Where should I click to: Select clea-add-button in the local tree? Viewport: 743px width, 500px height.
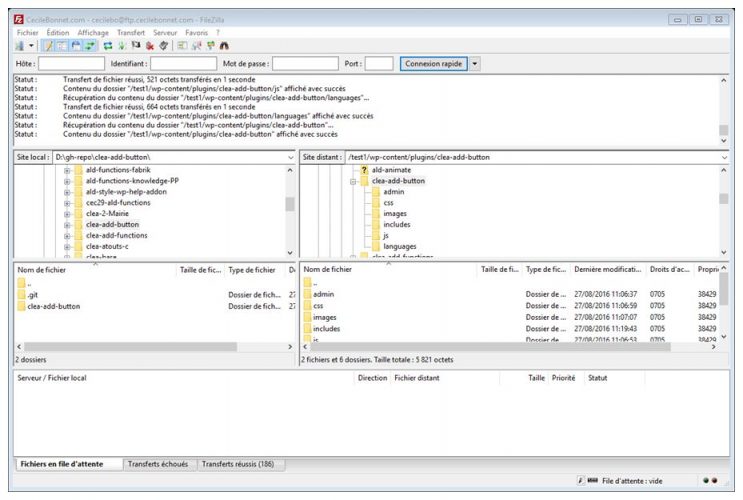click(112, 225)
